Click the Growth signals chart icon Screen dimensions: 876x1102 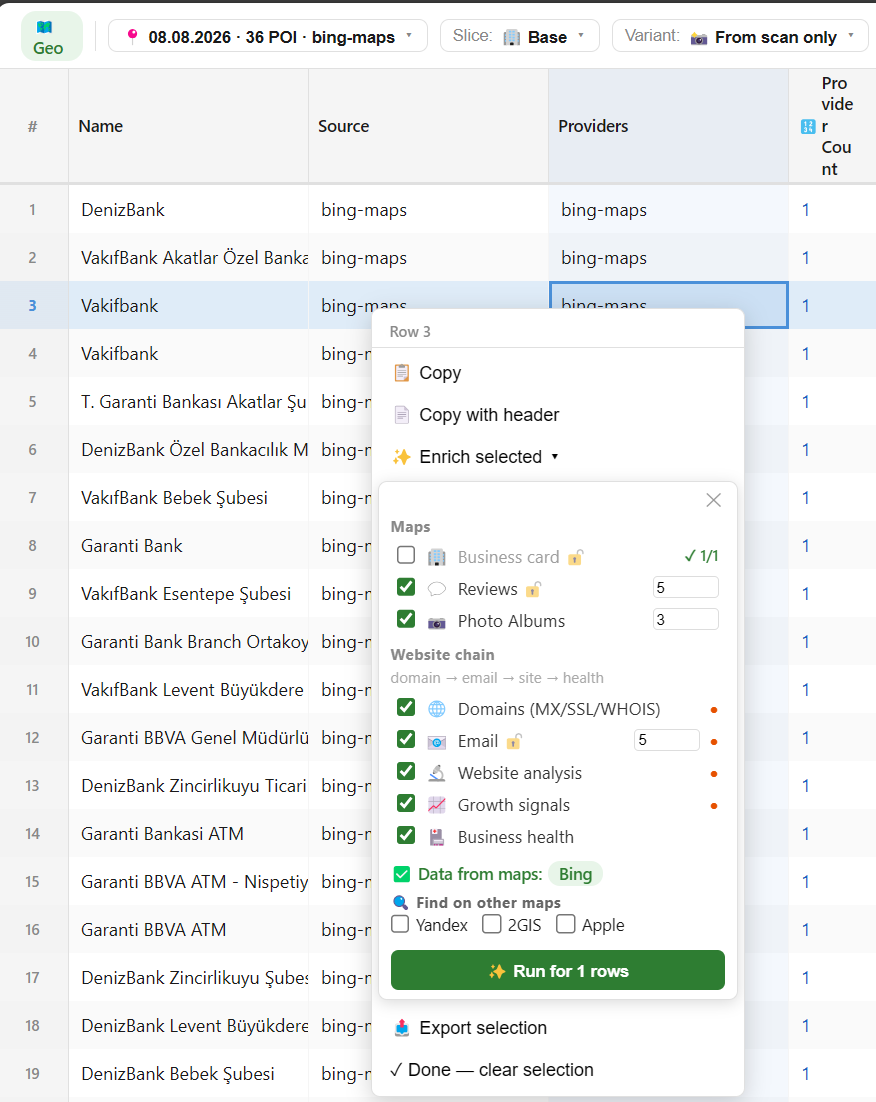tap(437, 805)
